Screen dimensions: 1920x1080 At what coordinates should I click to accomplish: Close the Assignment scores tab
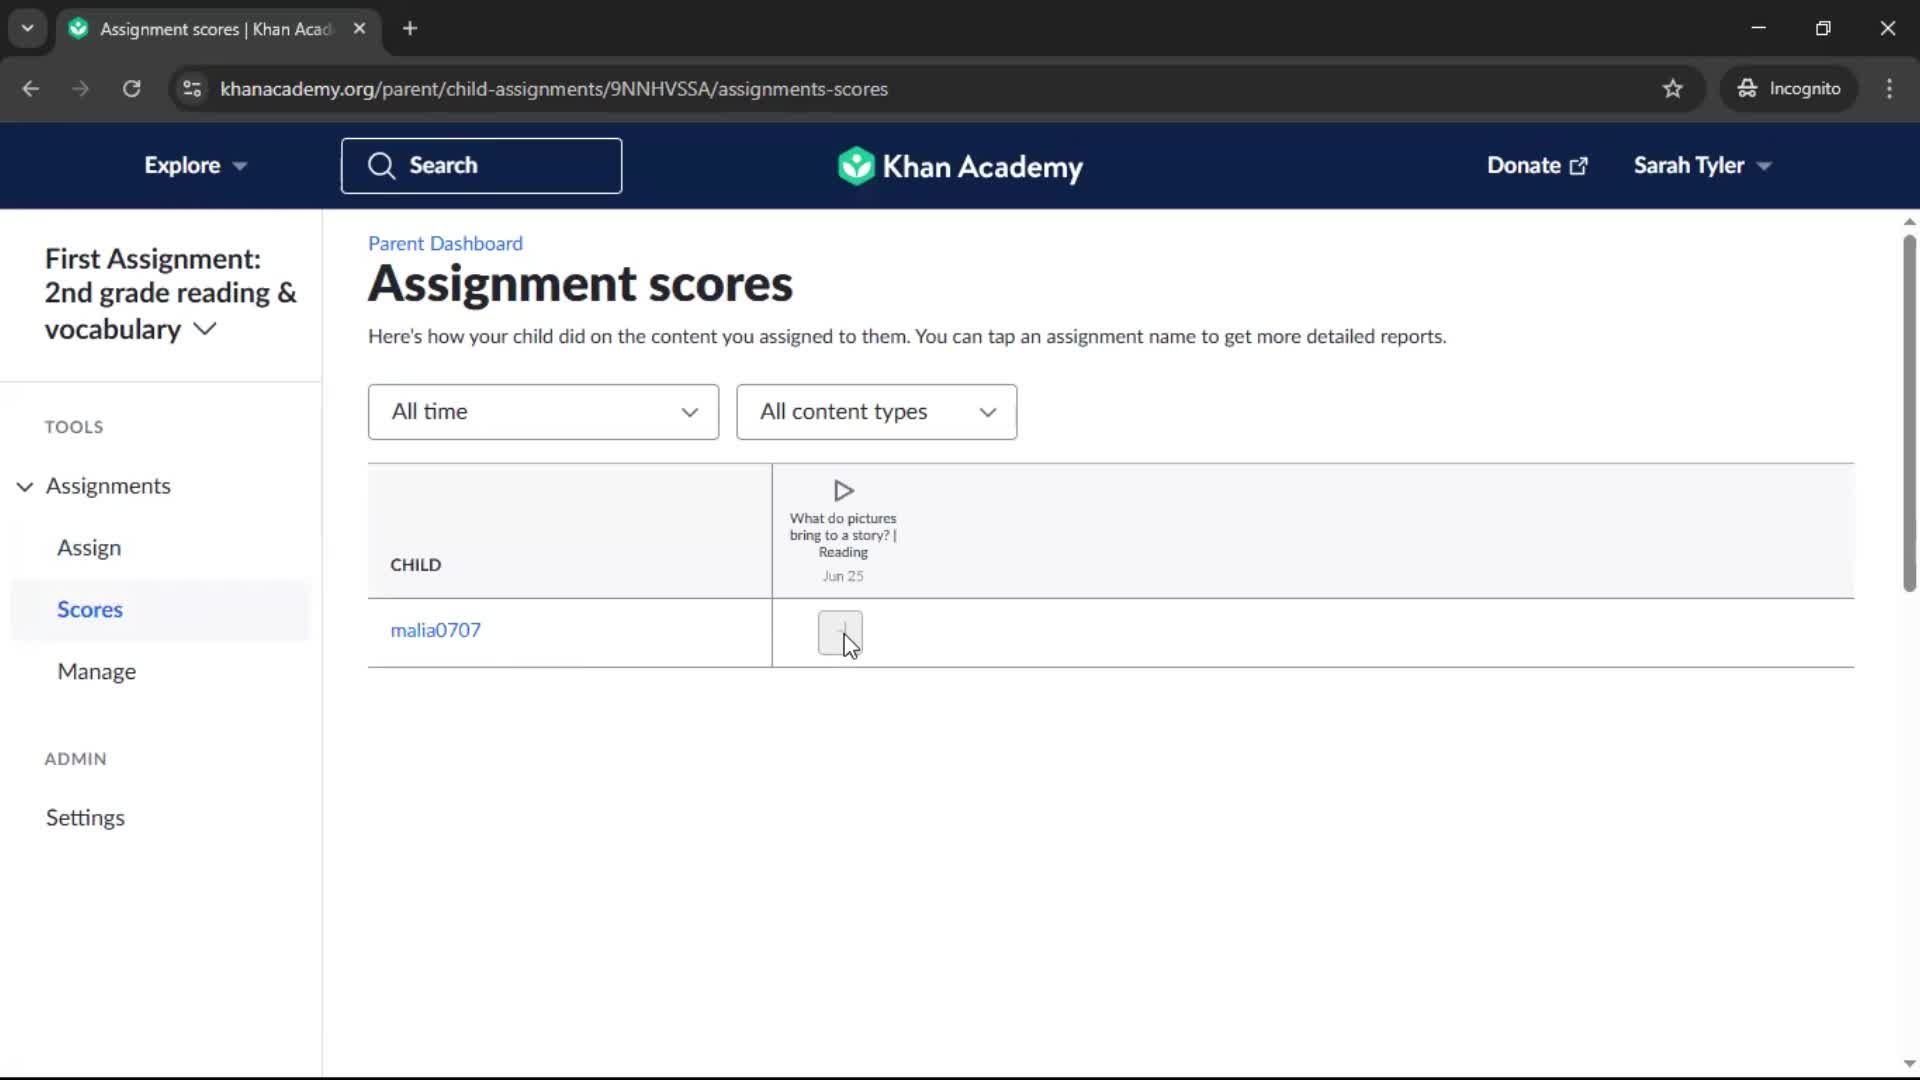coord(359,29)
